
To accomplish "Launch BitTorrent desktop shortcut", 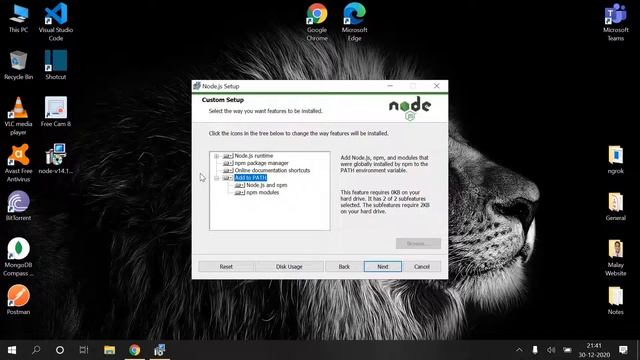I will click(x=18, y=206).
